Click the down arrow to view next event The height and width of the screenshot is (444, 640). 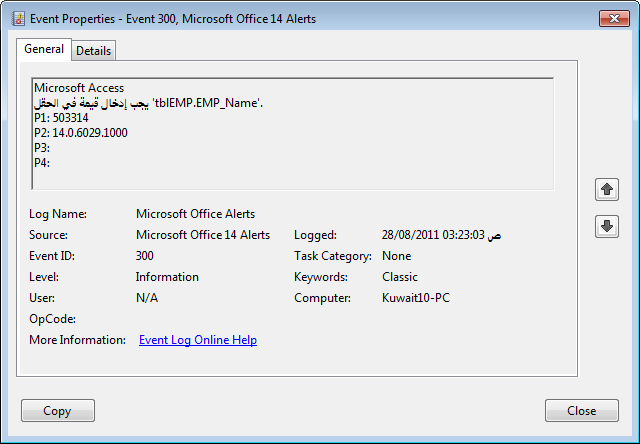point(606,227)
